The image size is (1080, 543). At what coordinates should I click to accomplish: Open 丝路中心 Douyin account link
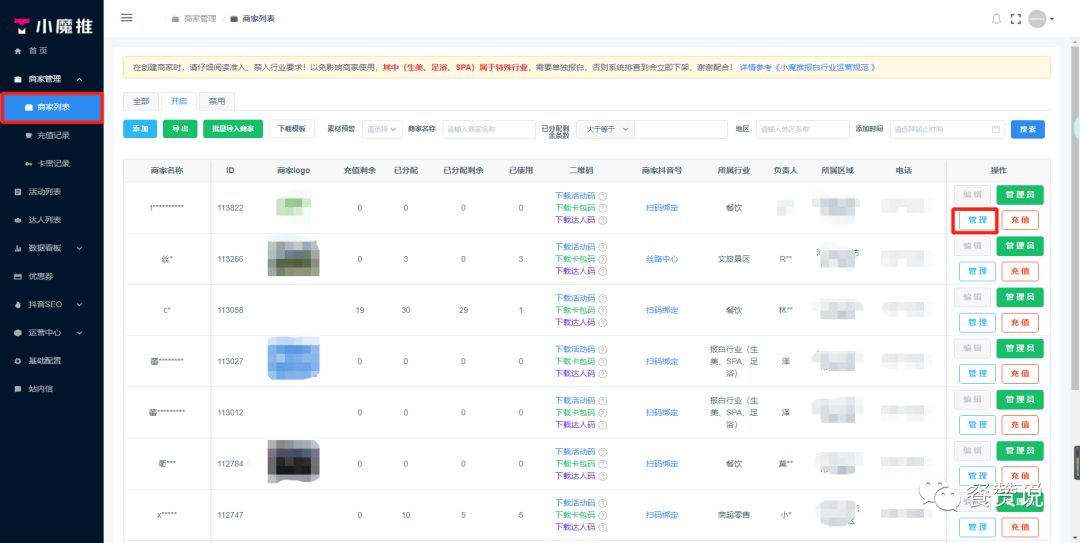click(662, 259)
